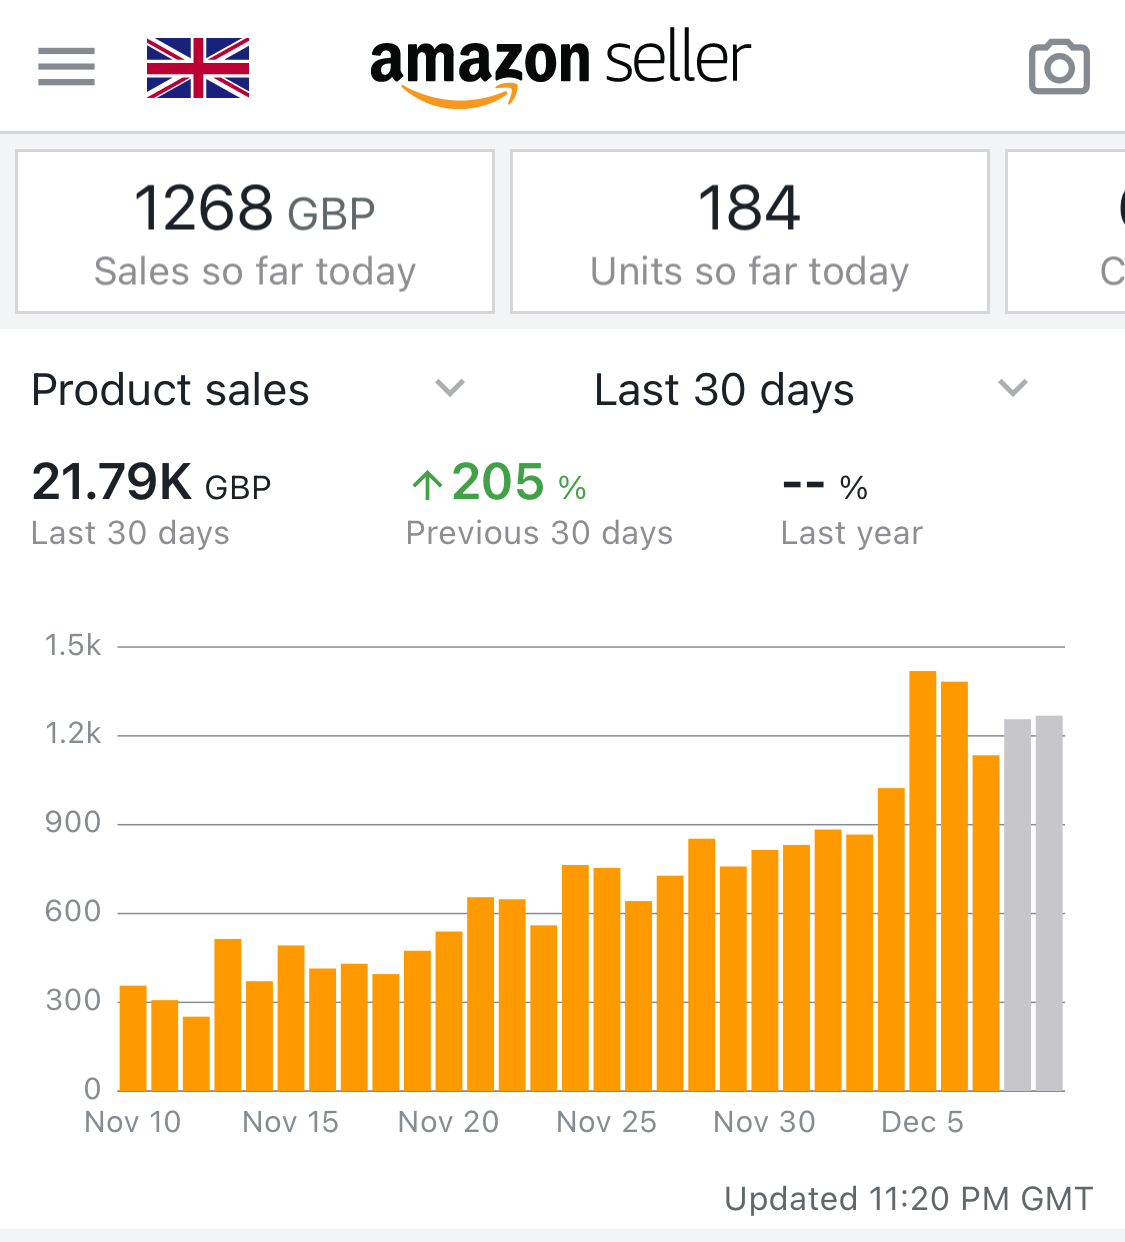
Task: Tap the UK flag marketplace icon
Action: click(x=198, y=67)
